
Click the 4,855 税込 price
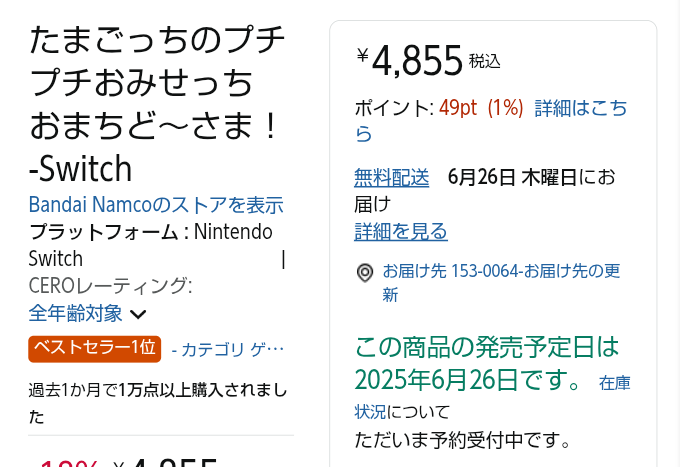[418, 60]
